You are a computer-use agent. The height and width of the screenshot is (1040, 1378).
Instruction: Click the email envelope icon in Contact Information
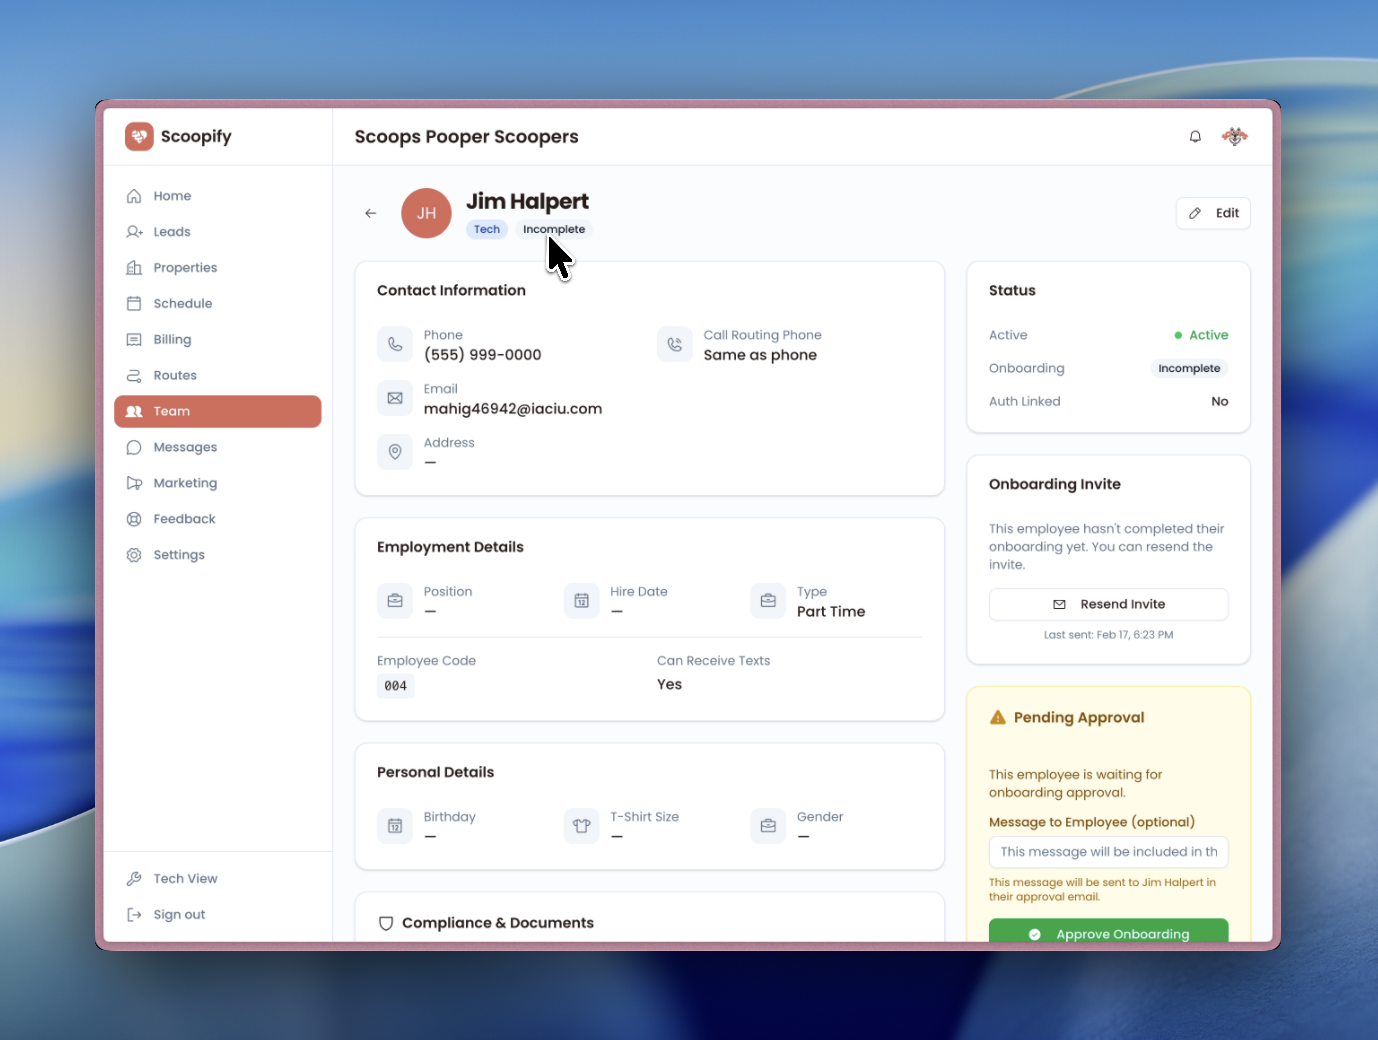[x=395, y=397]
